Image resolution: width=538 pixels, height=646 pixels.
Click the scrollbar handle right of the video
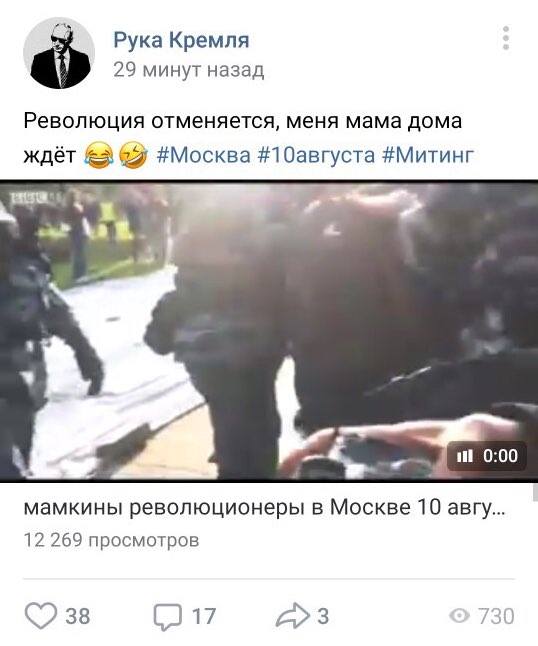(535, 492)
